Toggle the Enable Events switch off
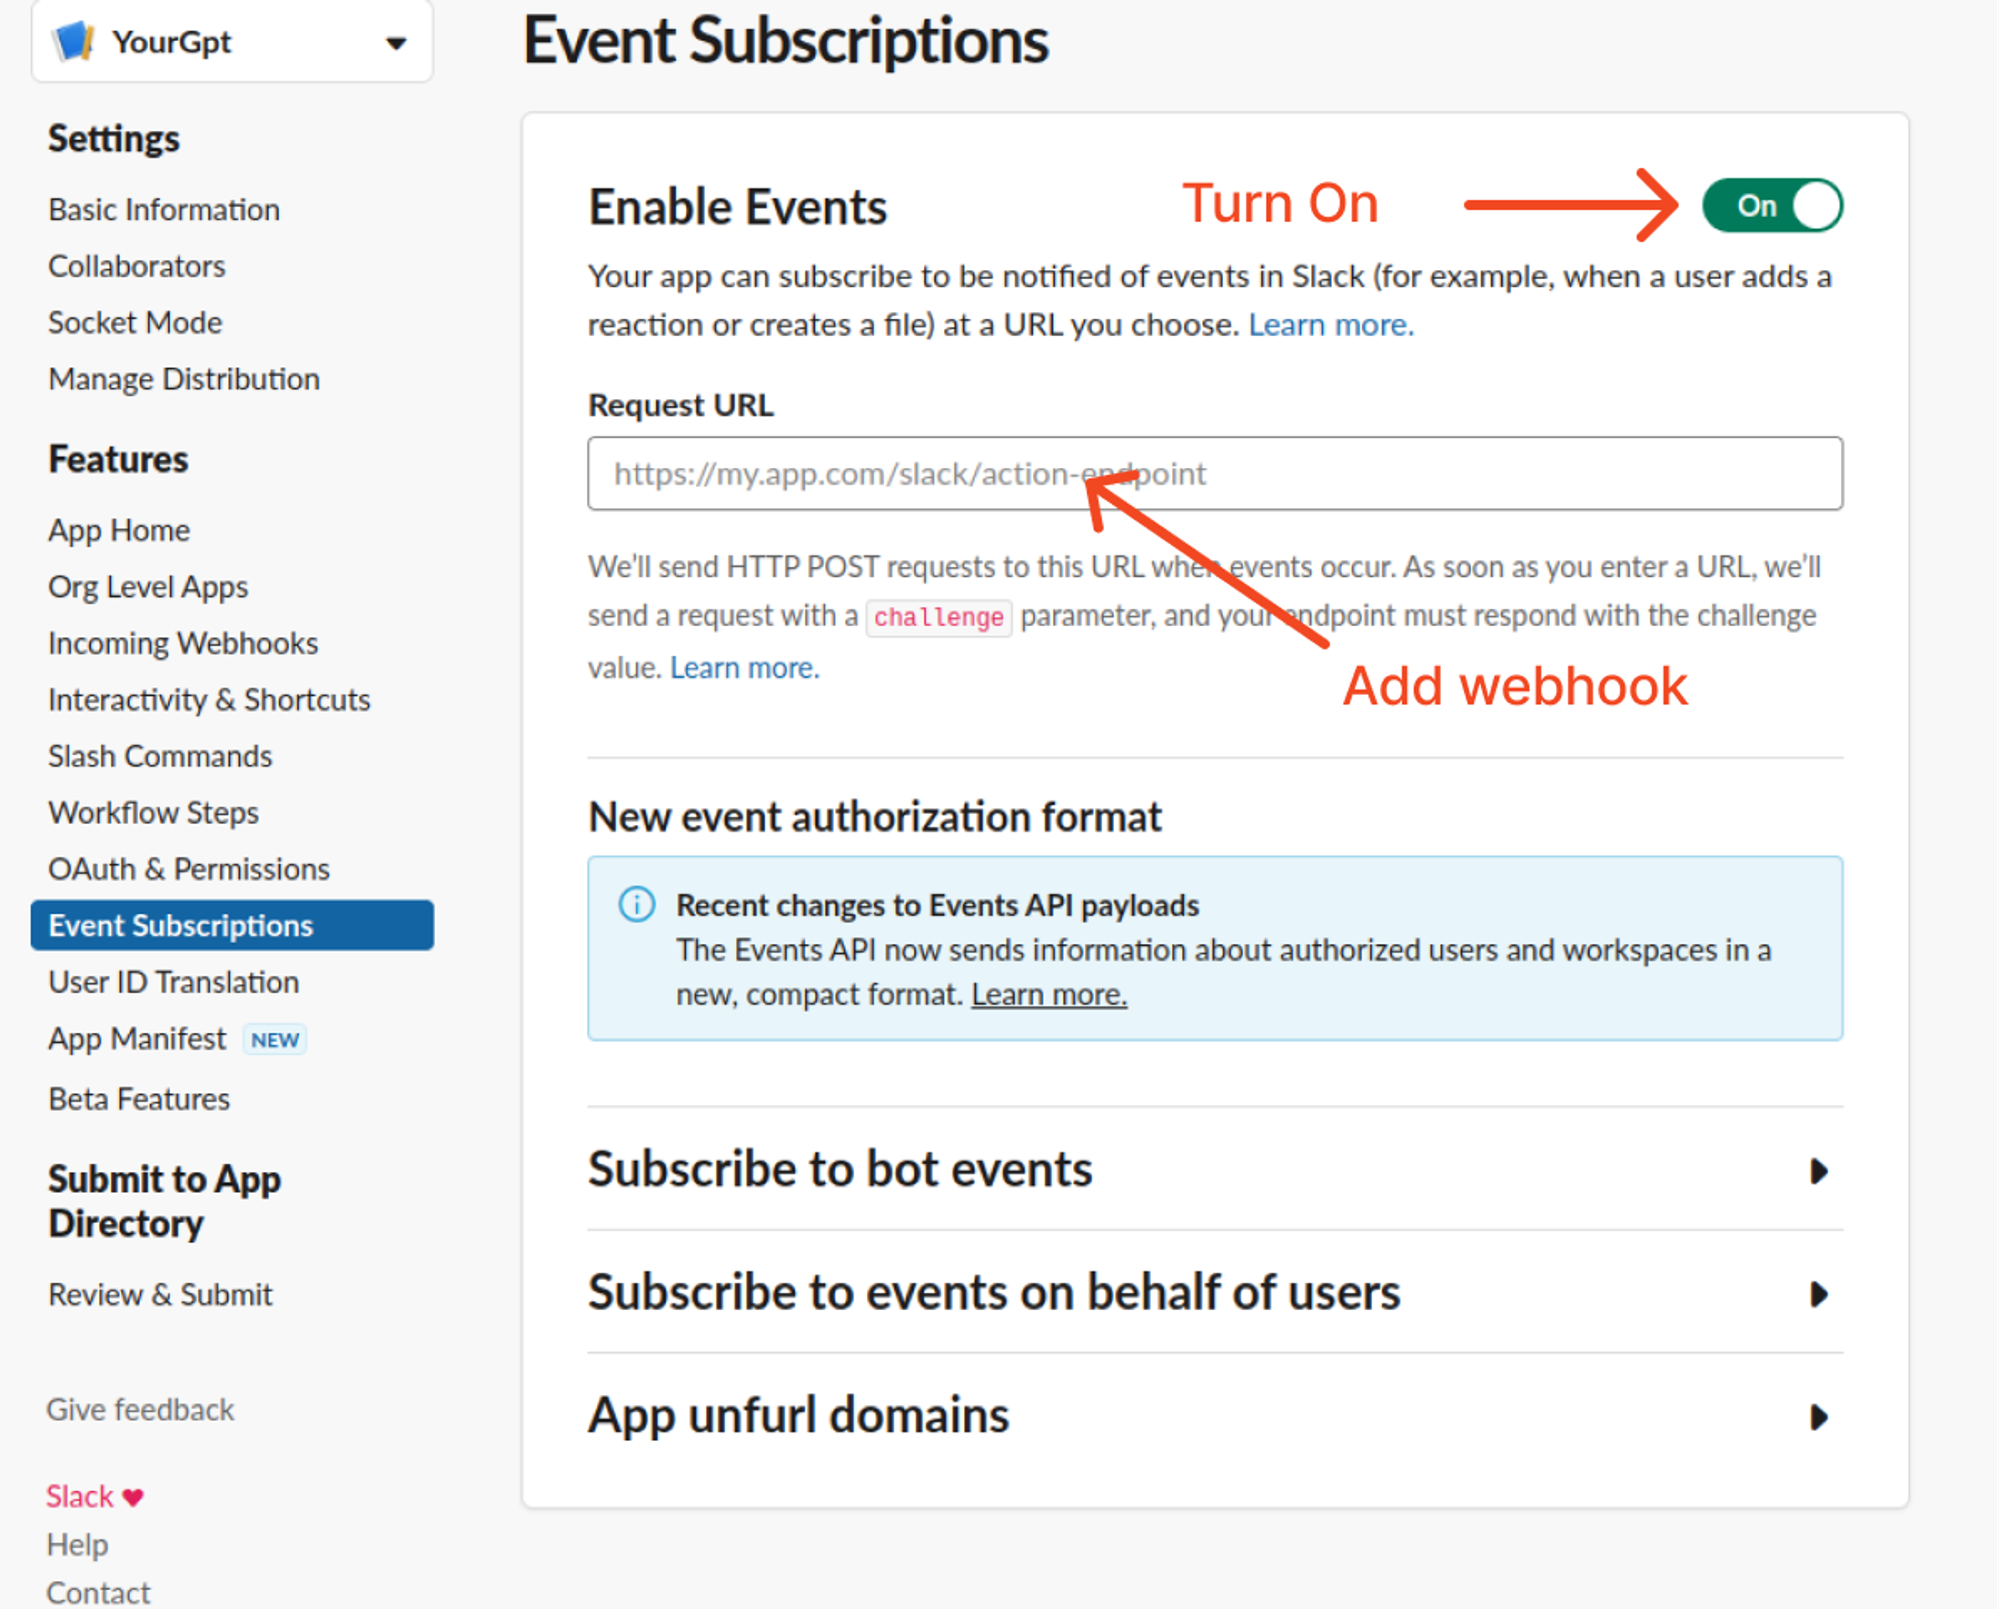The width and height of the screenshot is (2000, 1609). pos(1771,206)
